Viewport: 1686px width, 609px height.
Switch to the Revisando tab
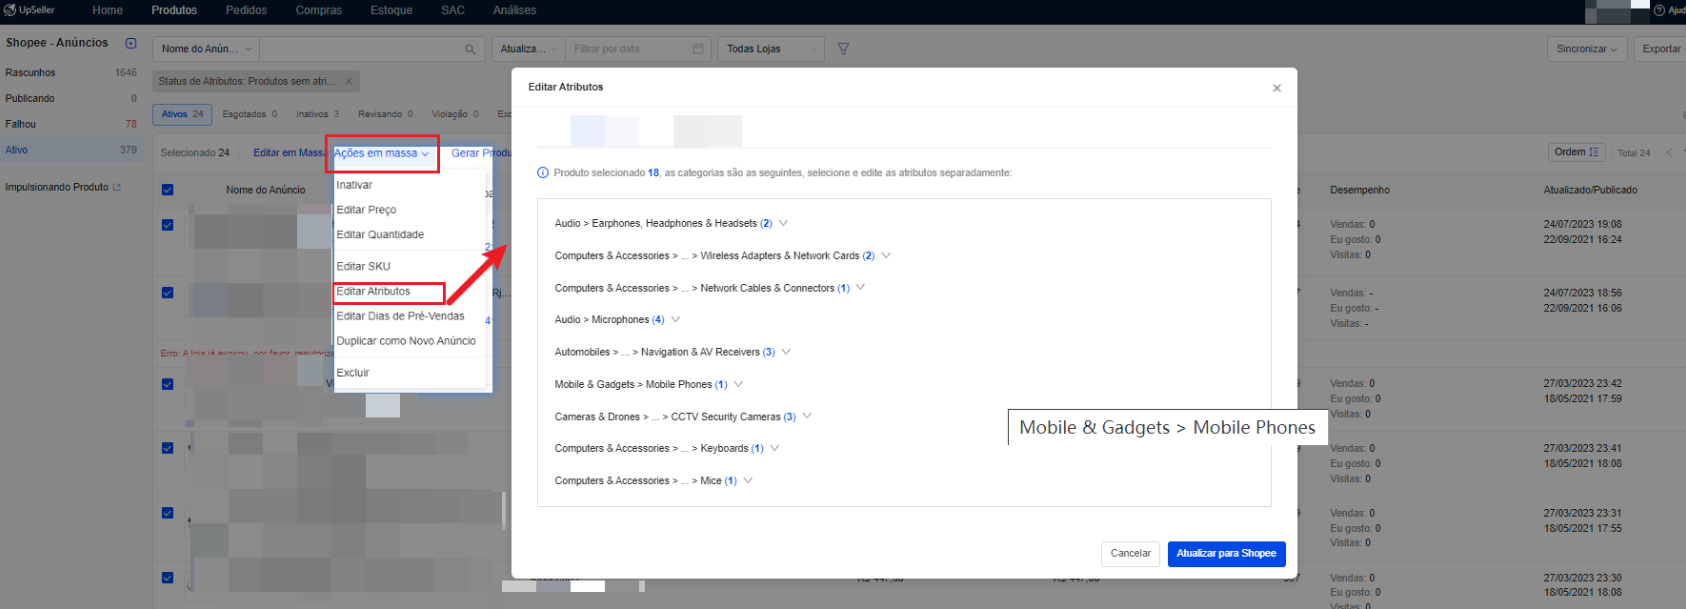pos(385,114)
